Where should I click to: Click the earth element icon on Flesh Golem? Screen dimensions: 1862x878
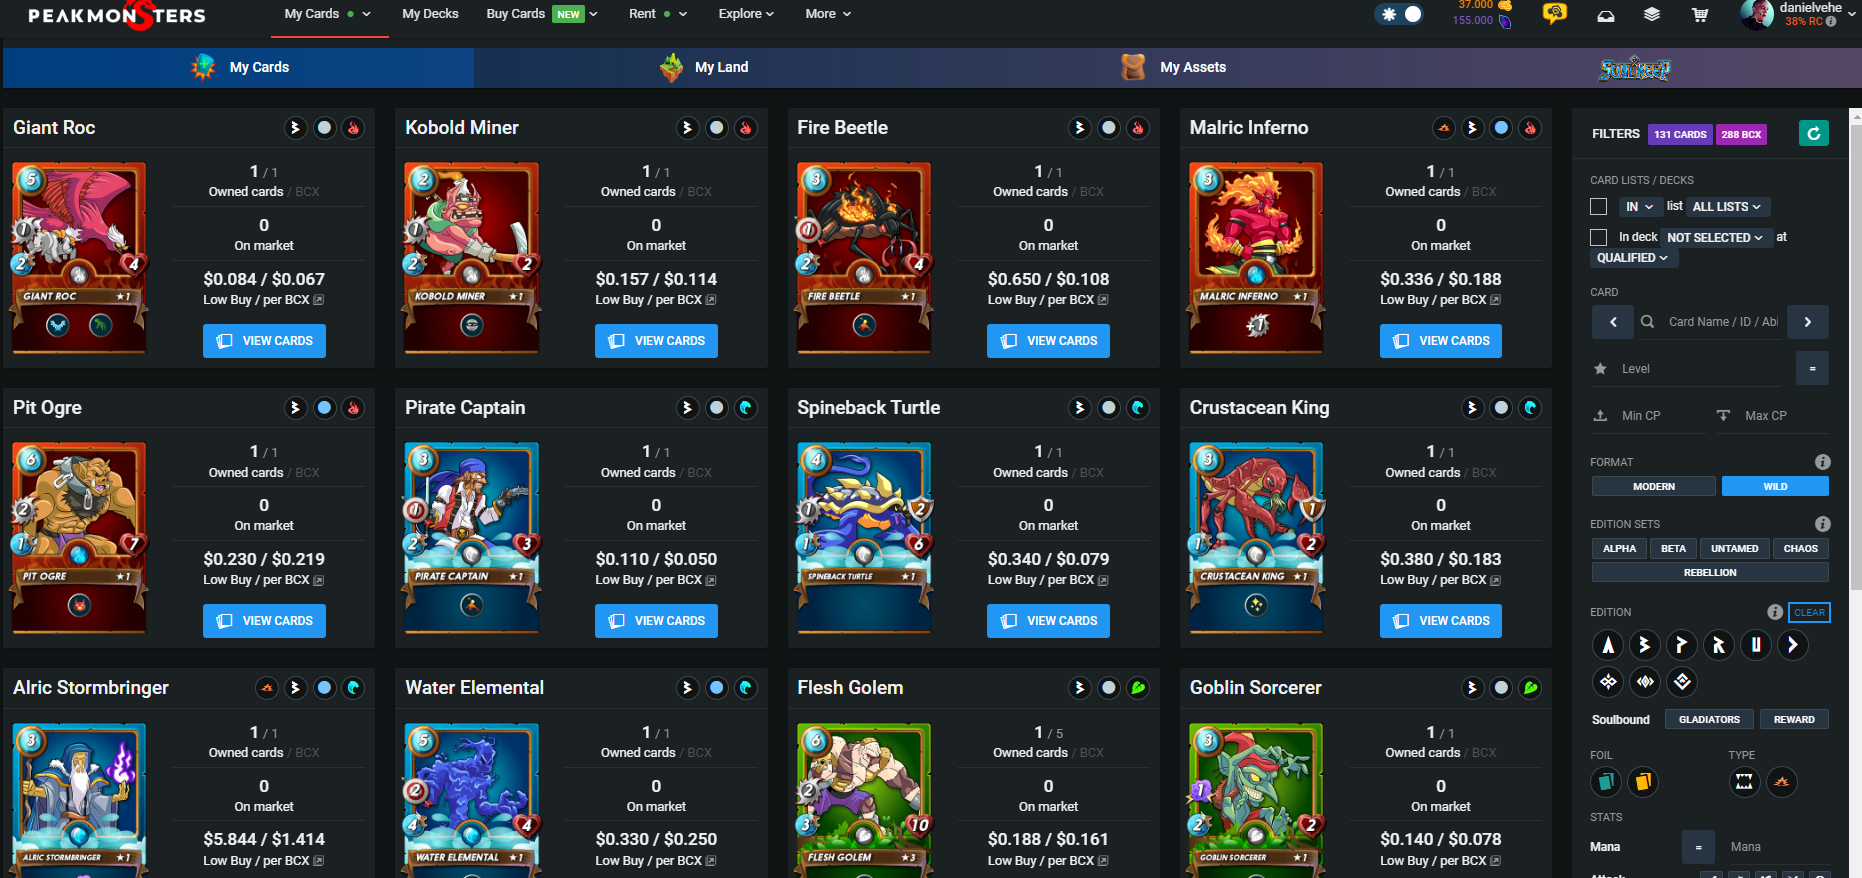coord(1138,688)
